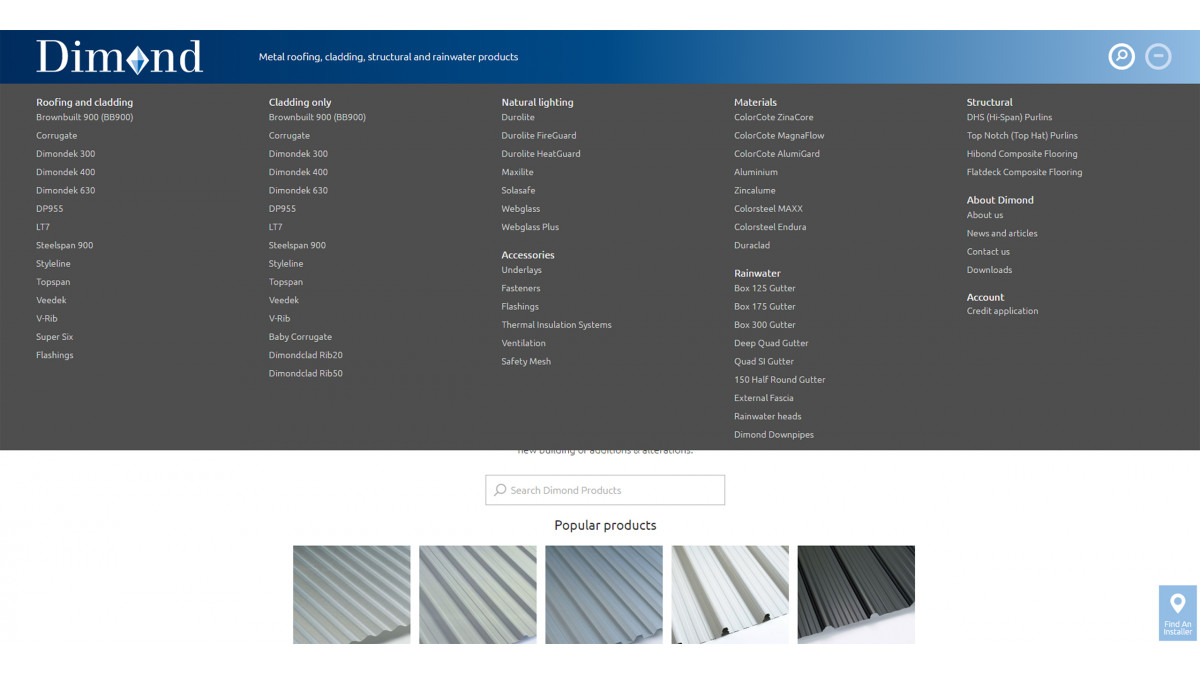Open the Account menu heading
The image size is (1200, 675).
[x=985, y=297]
